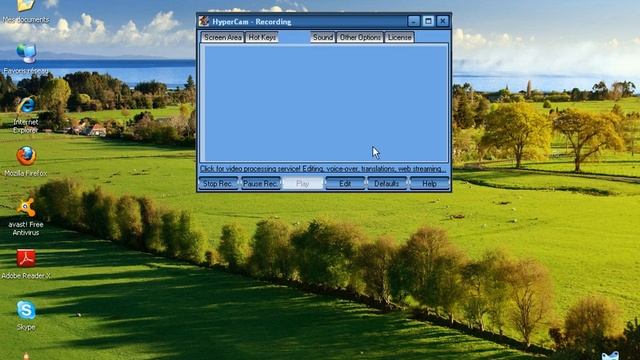Open the Edit button in HyperCam
Image resolution: width=640 pixels, height=360 pixels.
click(345, 184)
